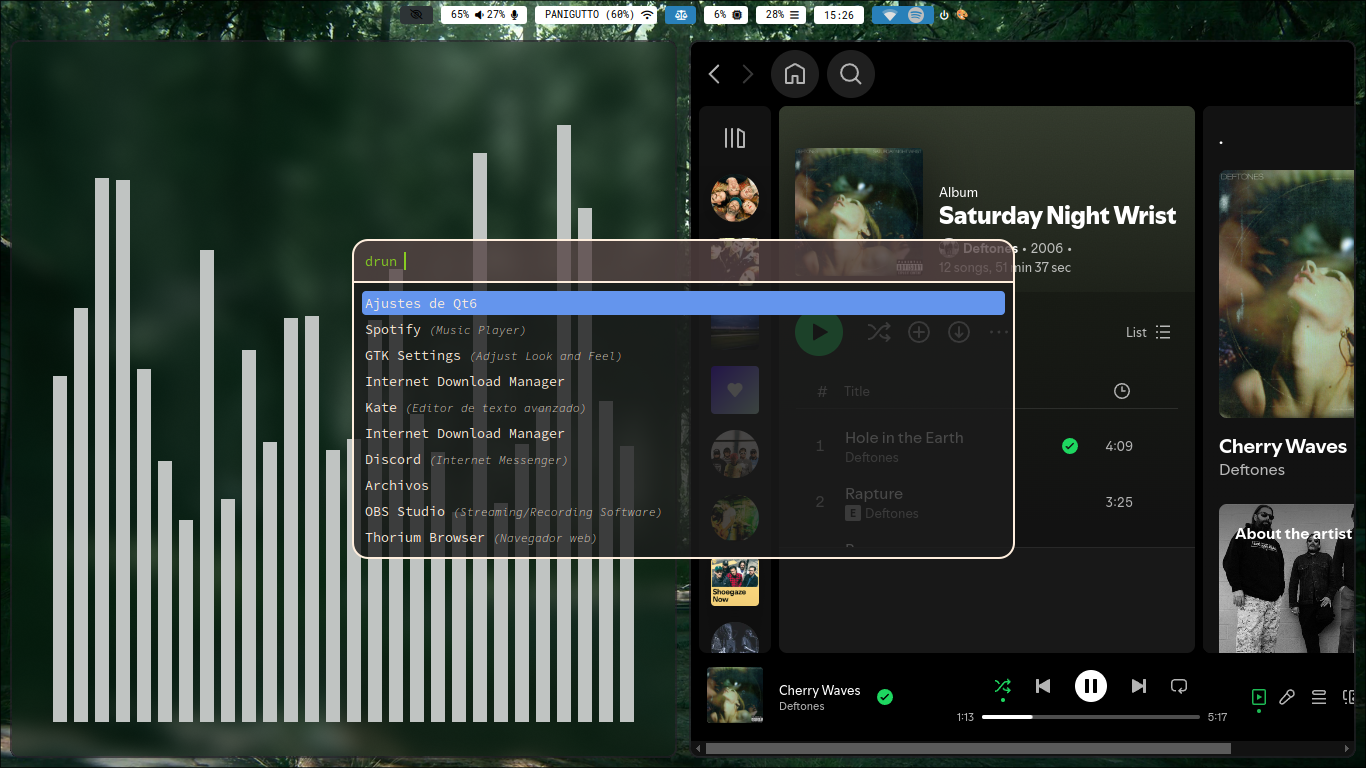Open the power icon in the top bar
This screenshot has width=1366, height=768.
(x=944, y=15)
